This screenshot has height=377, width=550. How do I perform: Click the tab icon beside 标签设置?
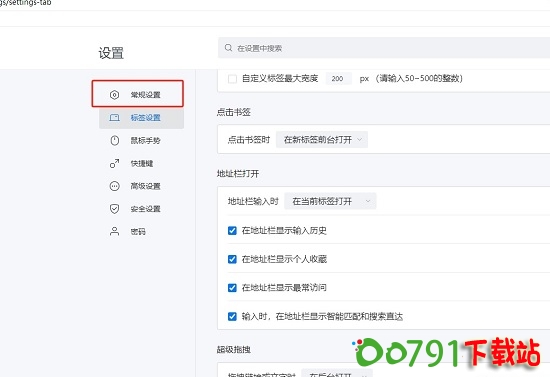[x=114, y=117]
